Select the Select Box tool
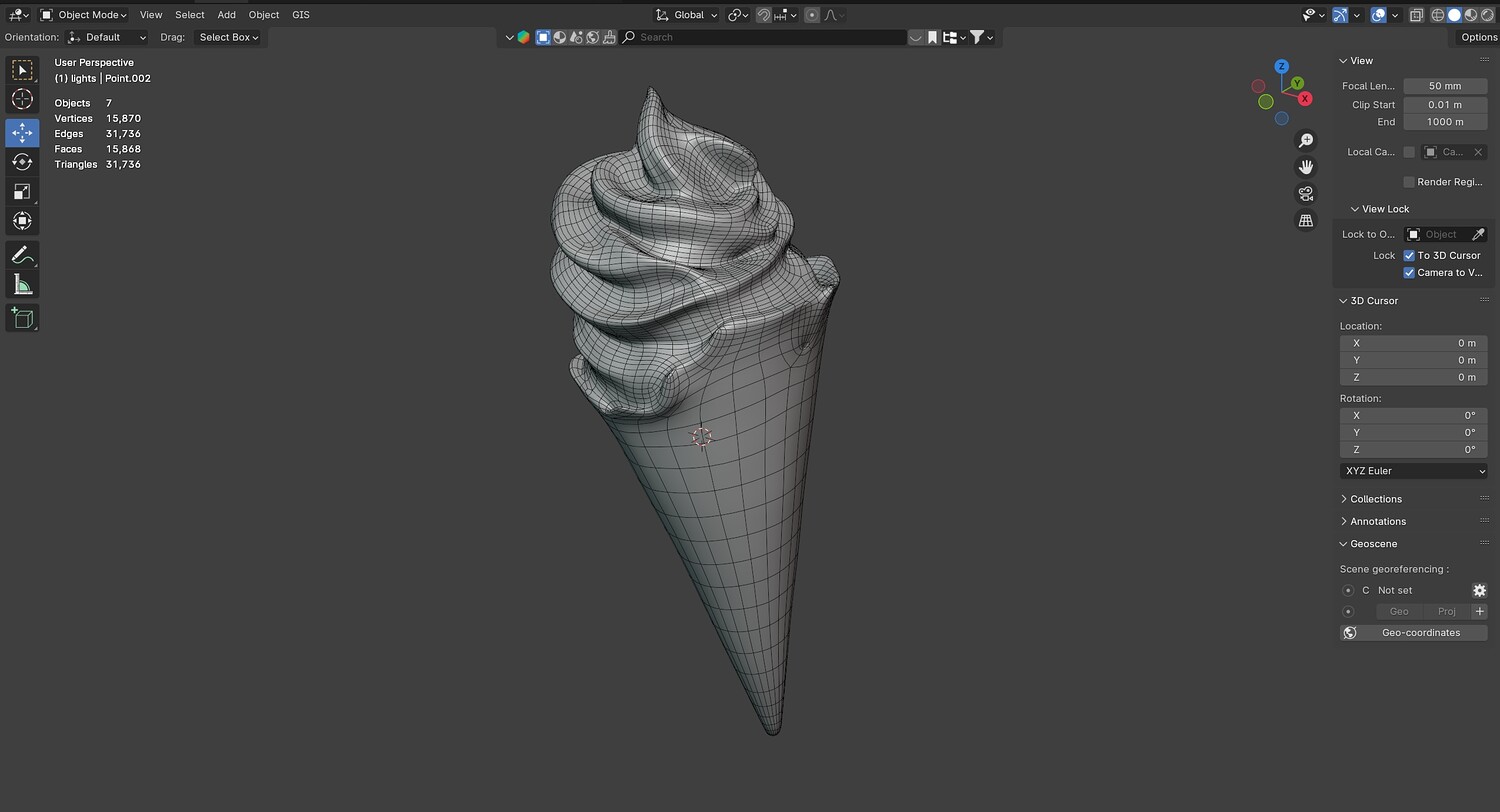 (22, 70)
